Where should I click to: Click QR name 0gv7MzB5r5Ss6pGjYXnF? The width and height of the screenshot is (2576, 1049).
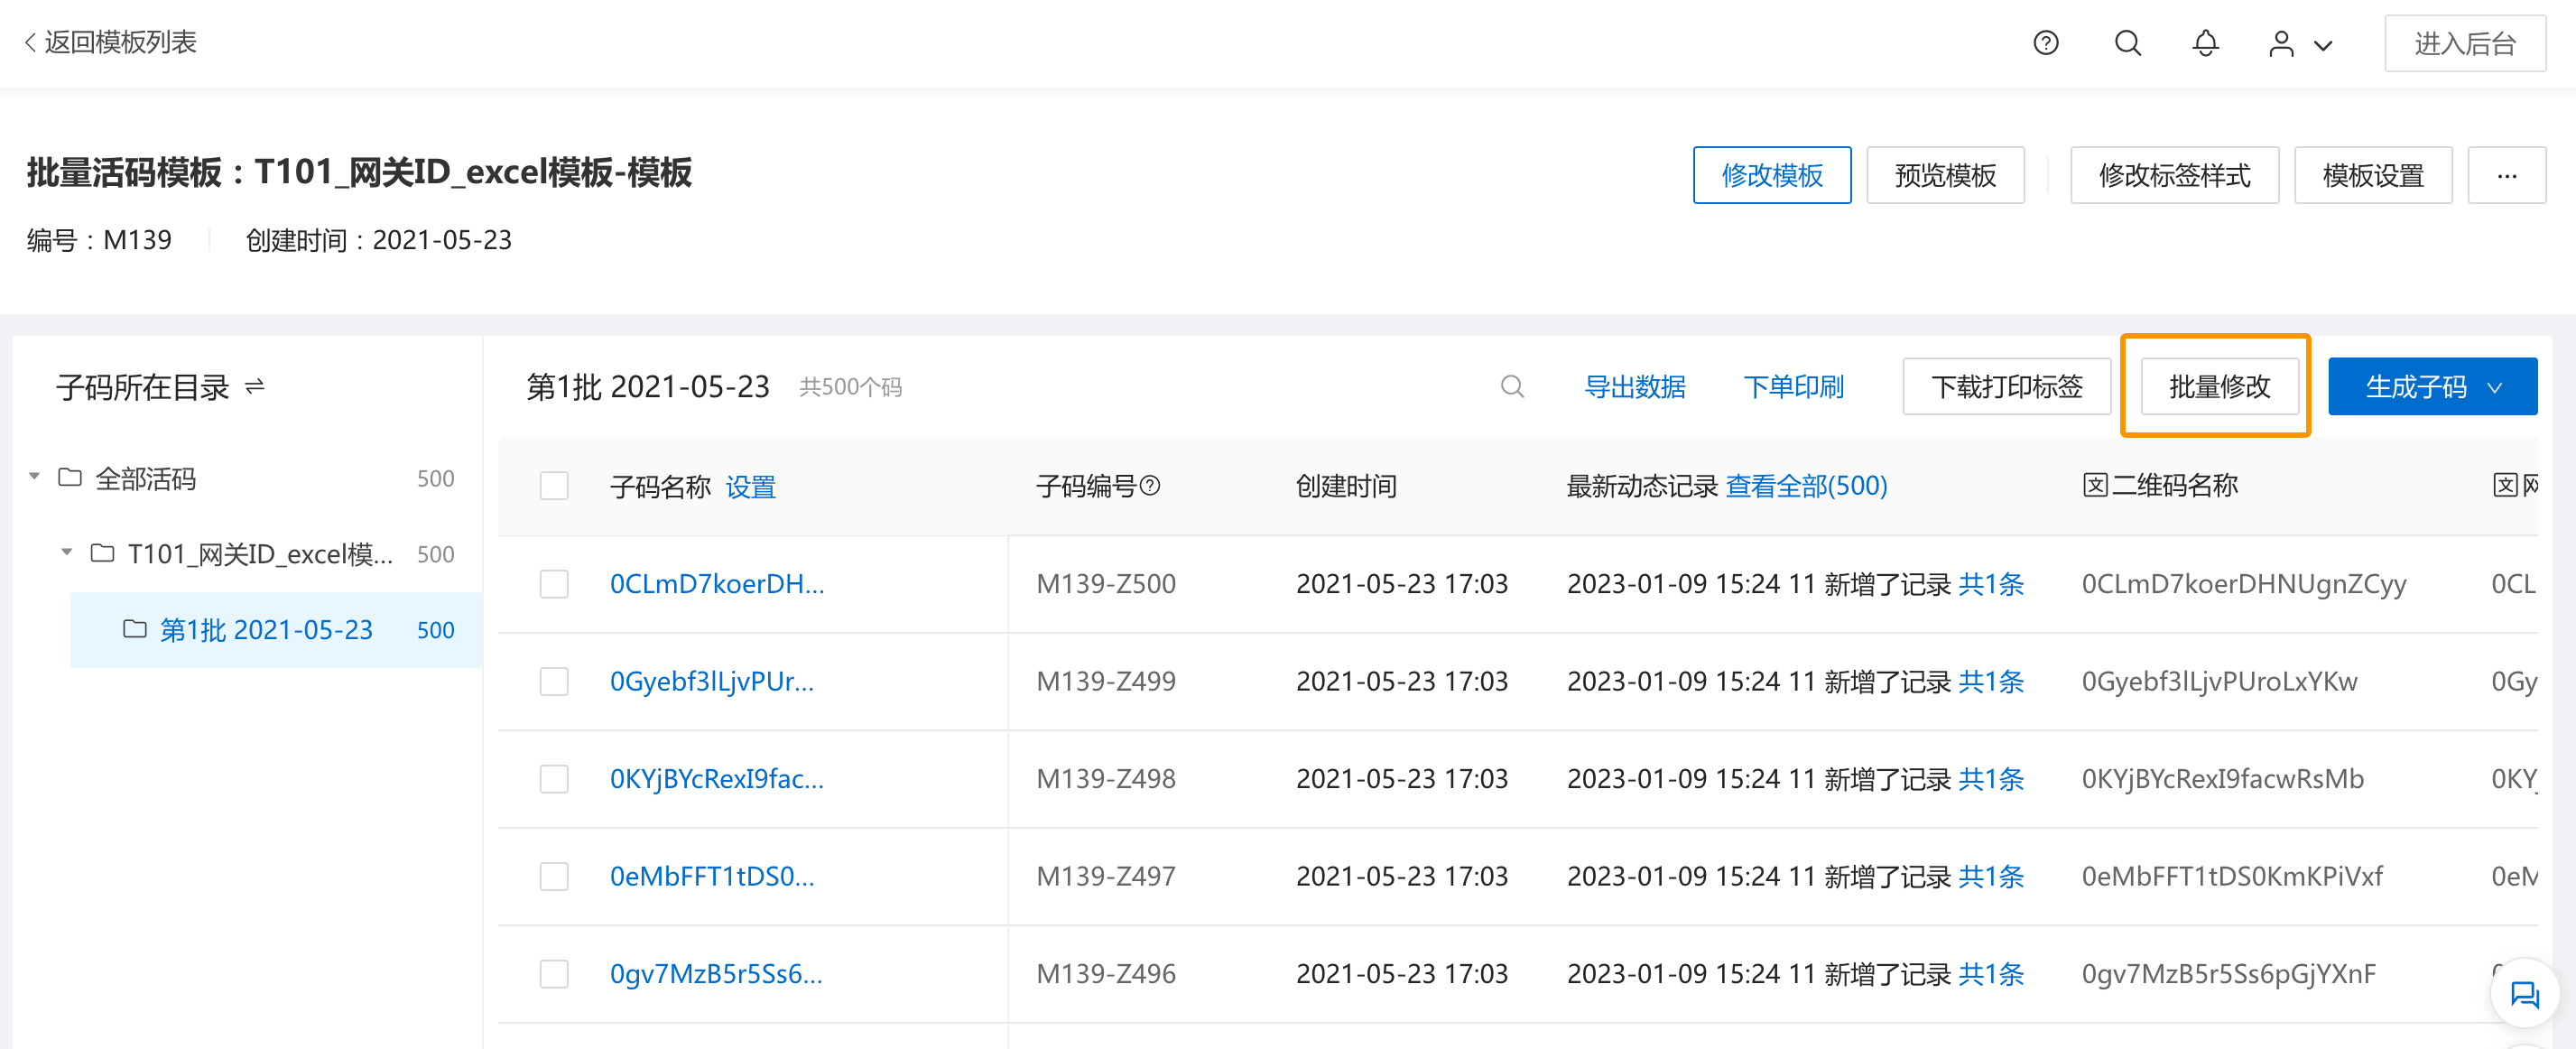pos(2228,974)
